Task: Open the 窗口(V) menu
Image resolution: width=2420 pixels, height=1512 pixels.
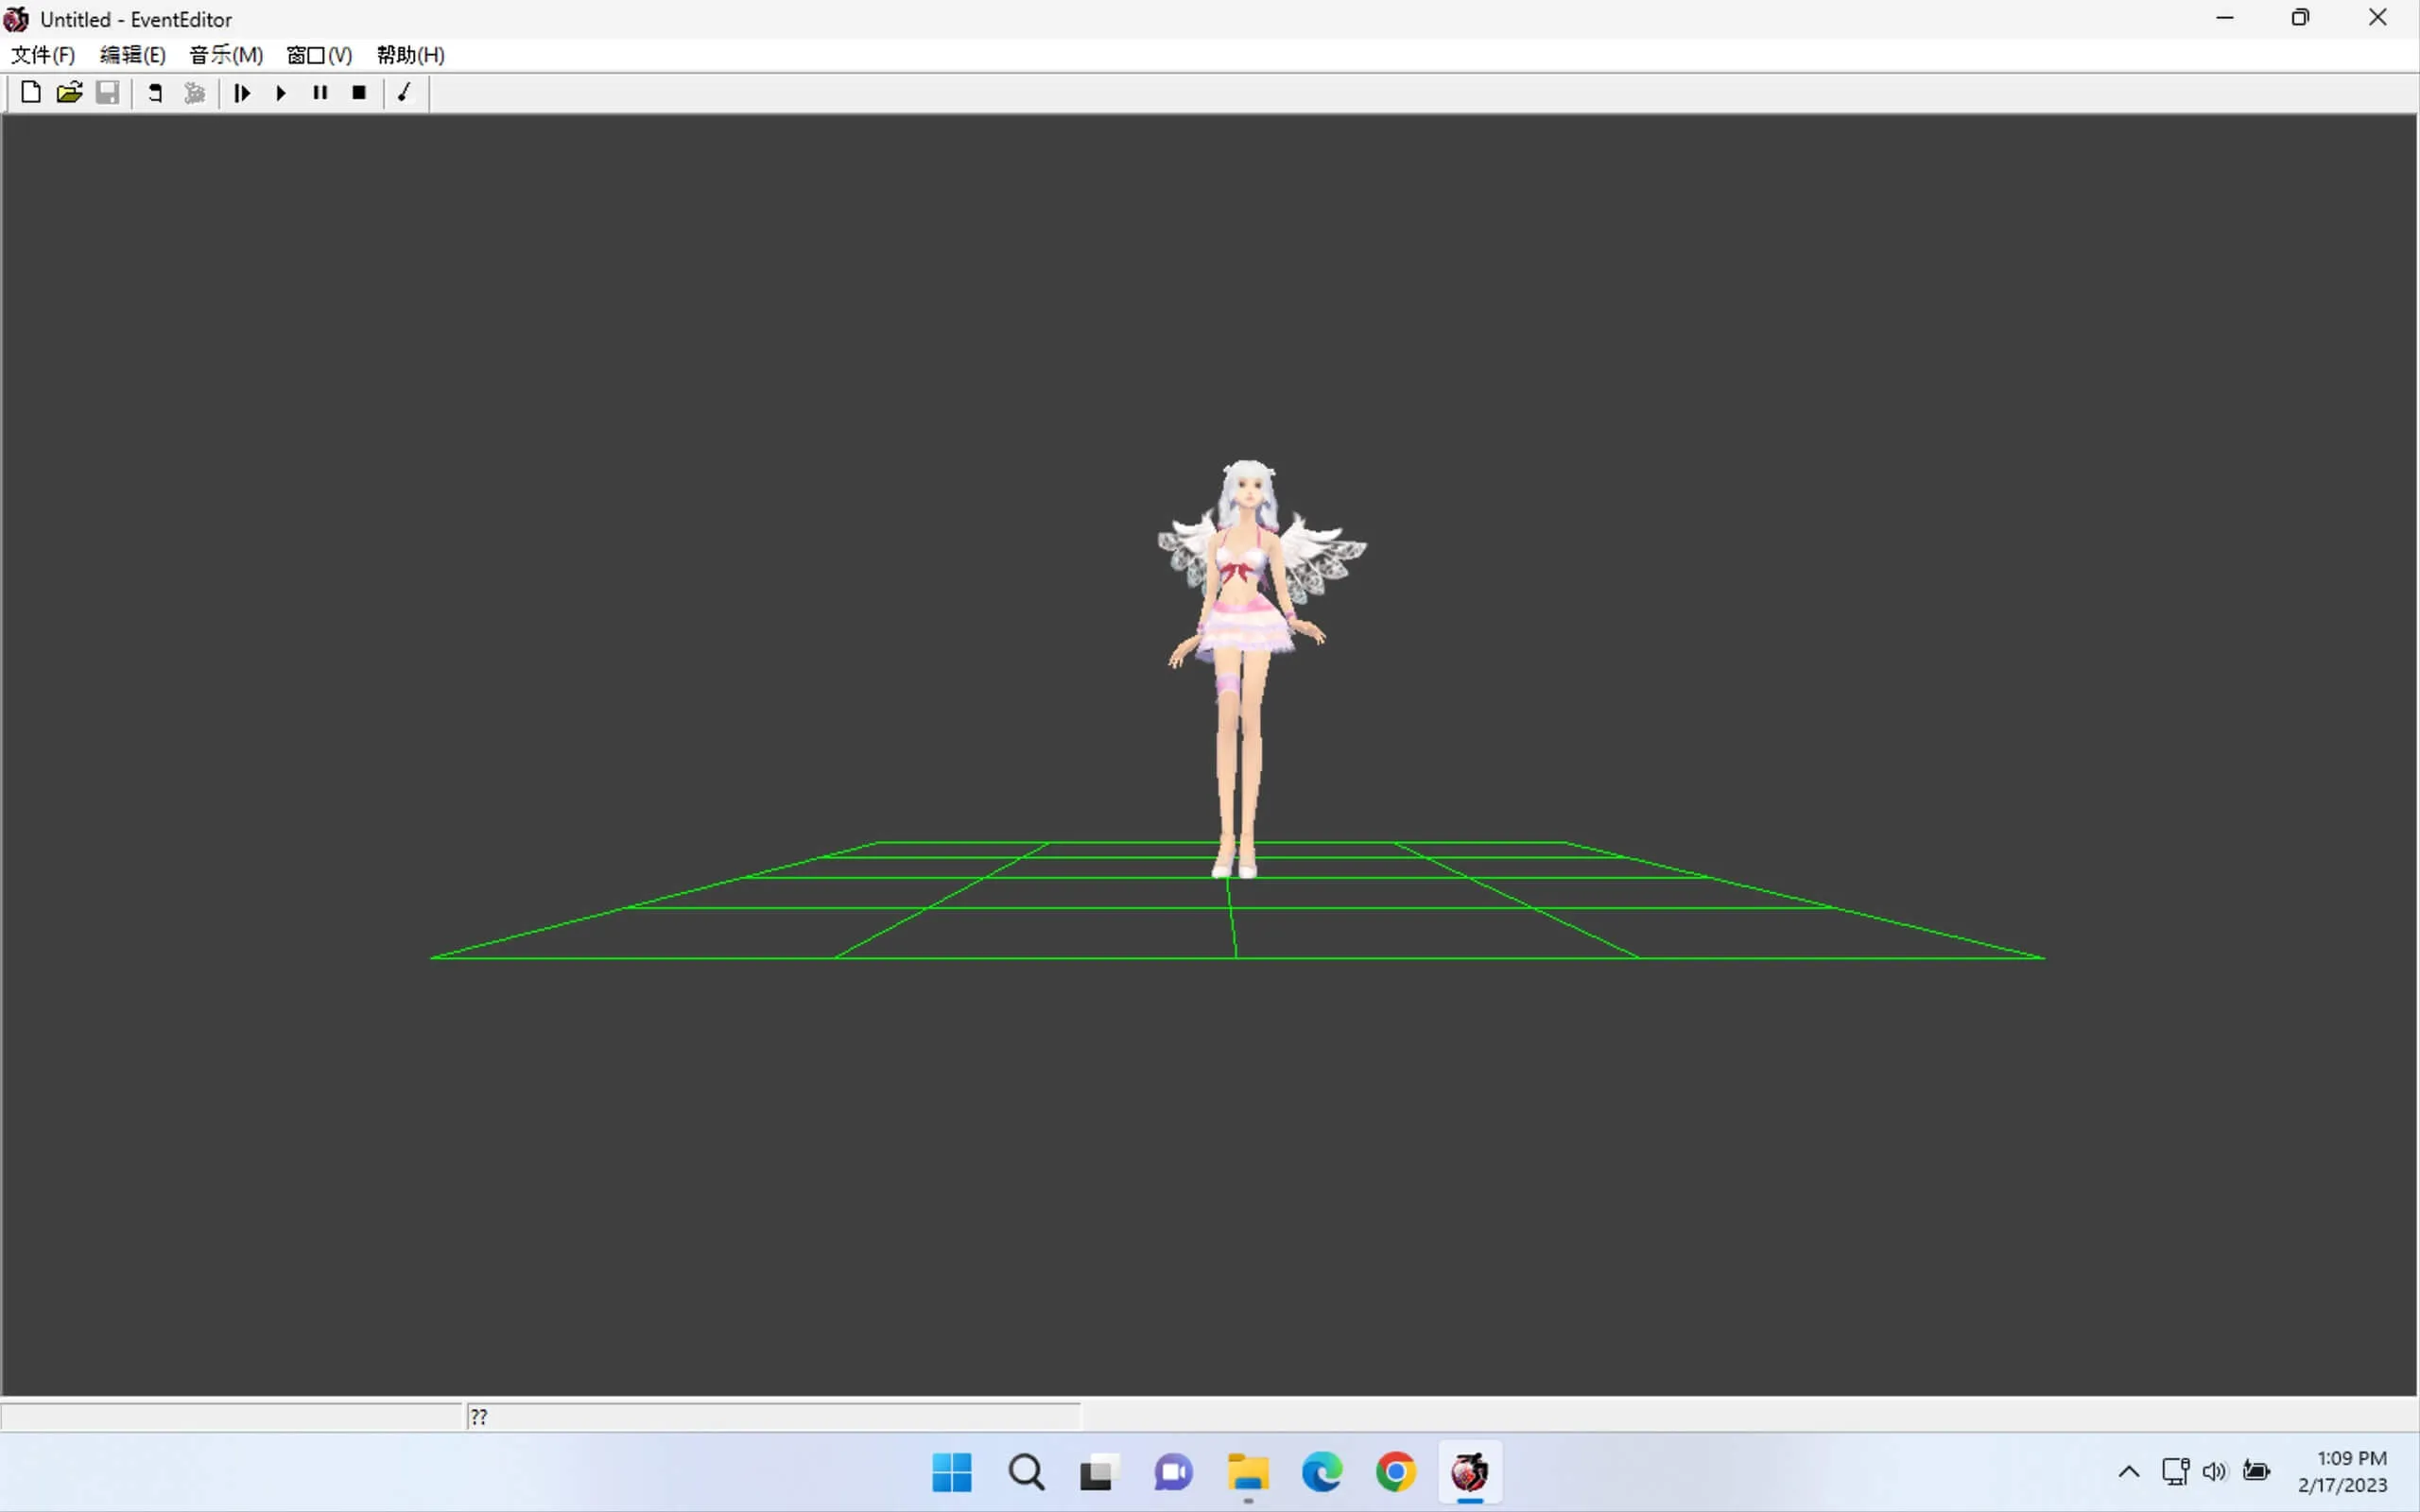Action: click(x=319, y=55)
